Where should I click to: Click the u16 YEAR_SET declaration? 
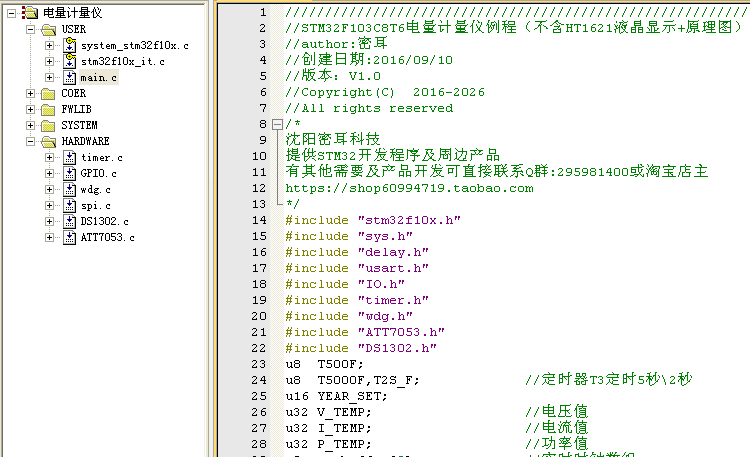(337, 396)
